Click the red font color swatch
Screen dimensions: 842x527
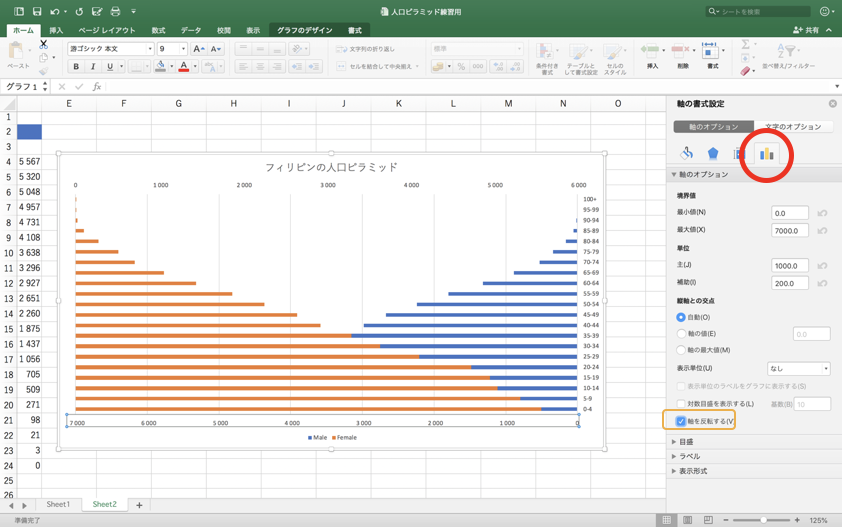click(184, 67)
